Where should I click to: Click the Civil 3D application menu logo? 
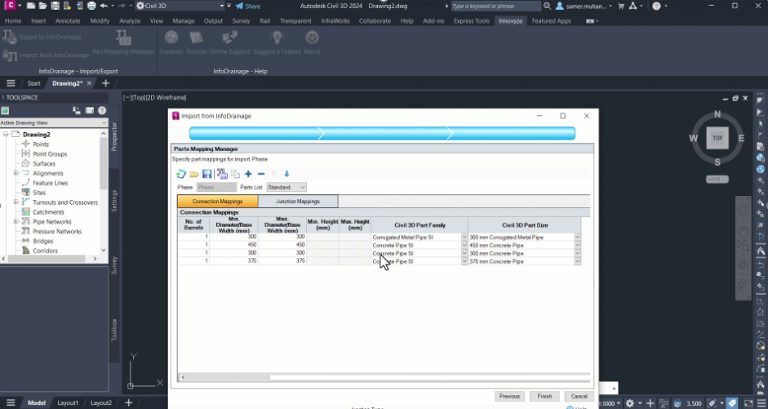[x=10, y=6]
